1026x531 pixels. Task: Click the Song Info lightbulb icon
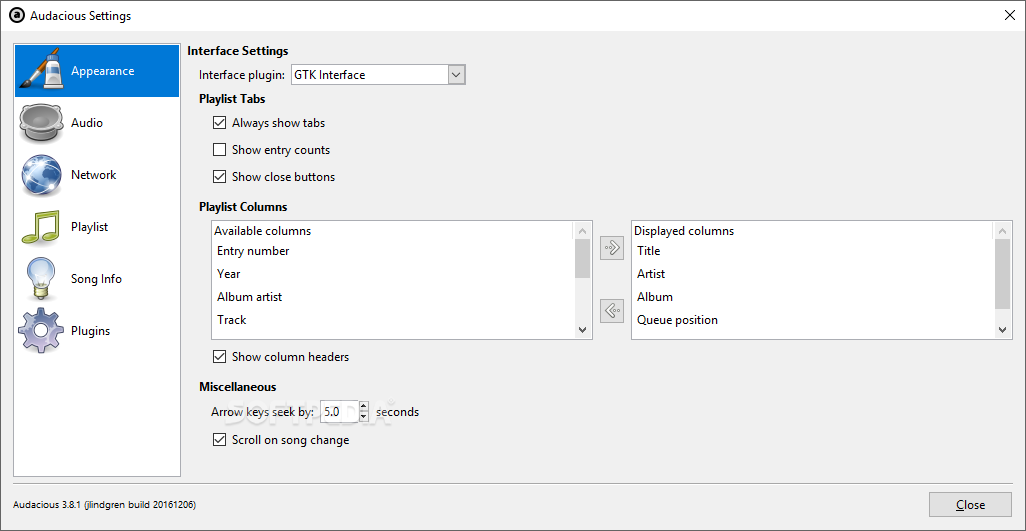click(41, 279)
